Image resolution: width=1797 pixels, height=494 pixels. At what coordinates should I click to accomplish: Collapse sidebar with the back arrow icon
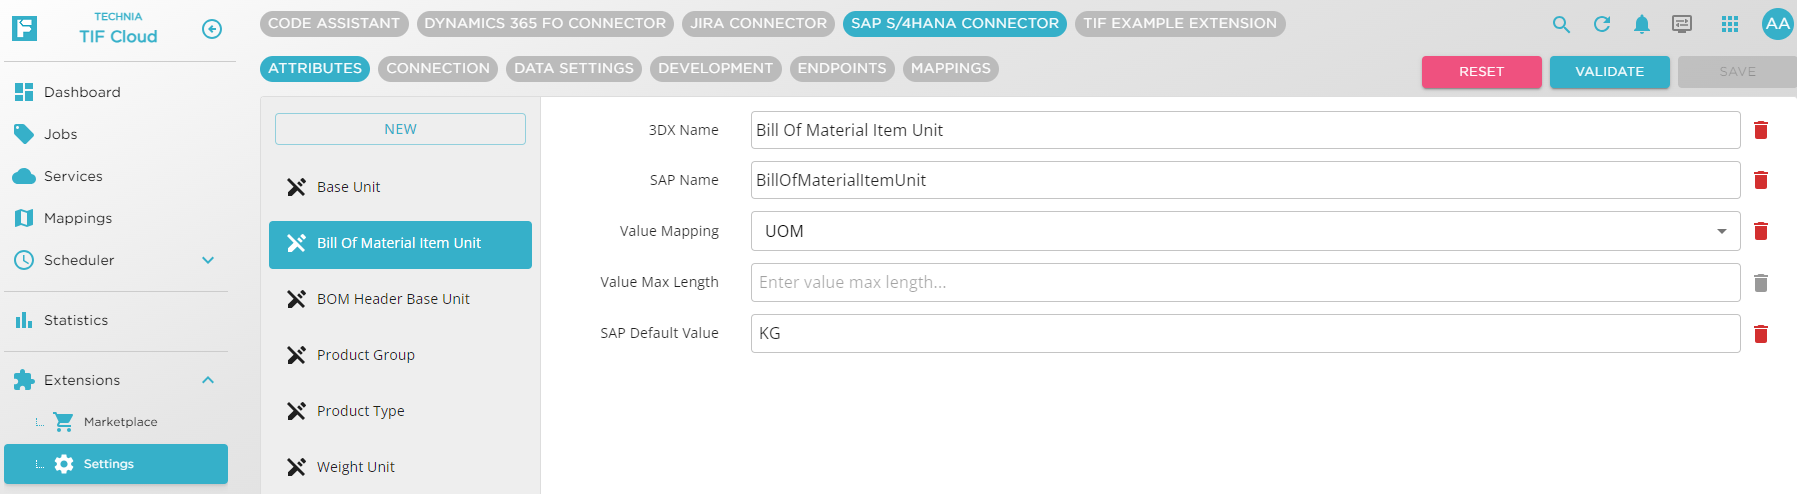pyautogui.click(x=212, y=29)
